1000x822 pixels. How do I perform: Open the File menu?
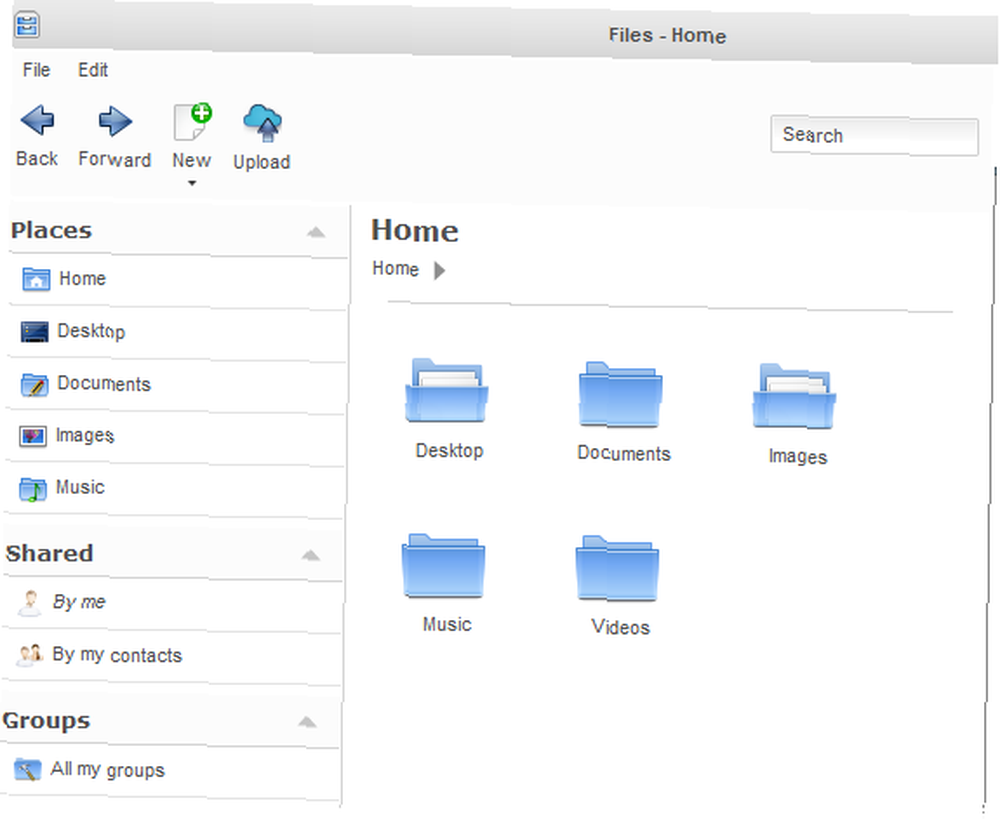[36, 70]
